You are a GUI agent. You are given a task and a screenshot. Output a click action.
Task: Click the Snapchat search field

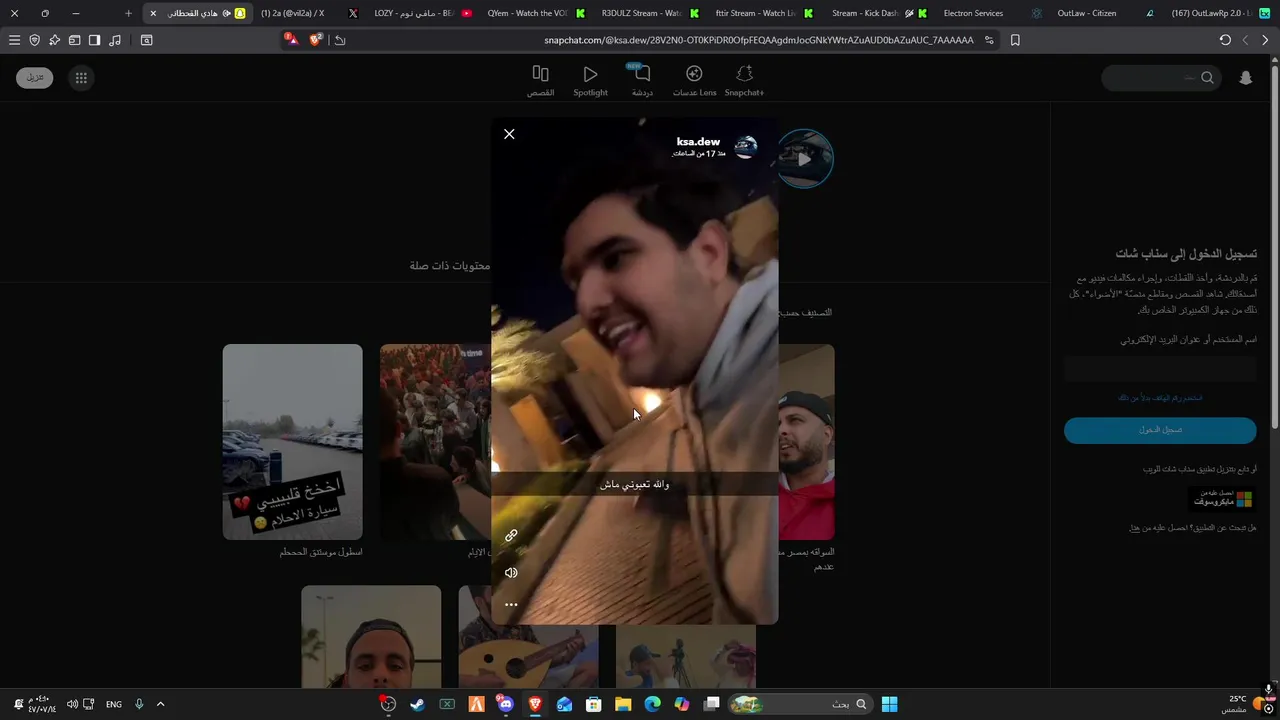pos(1160,78)
